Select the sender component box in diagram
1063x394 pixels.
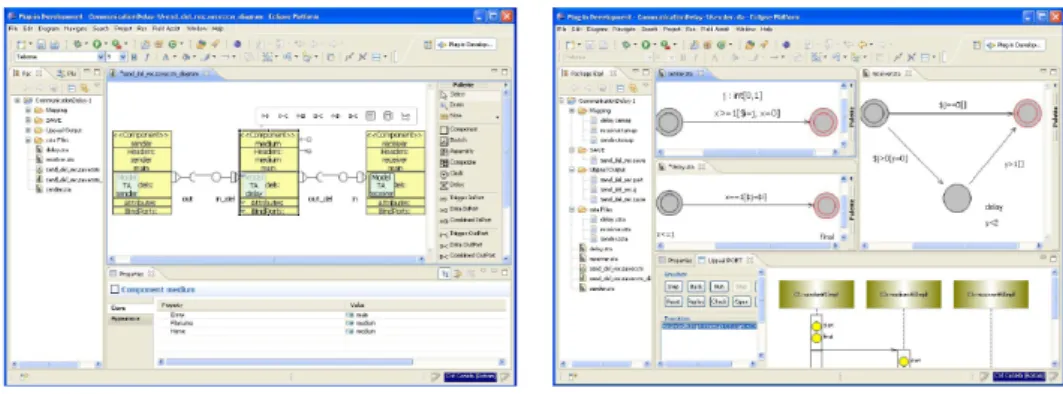pos(142,173)
